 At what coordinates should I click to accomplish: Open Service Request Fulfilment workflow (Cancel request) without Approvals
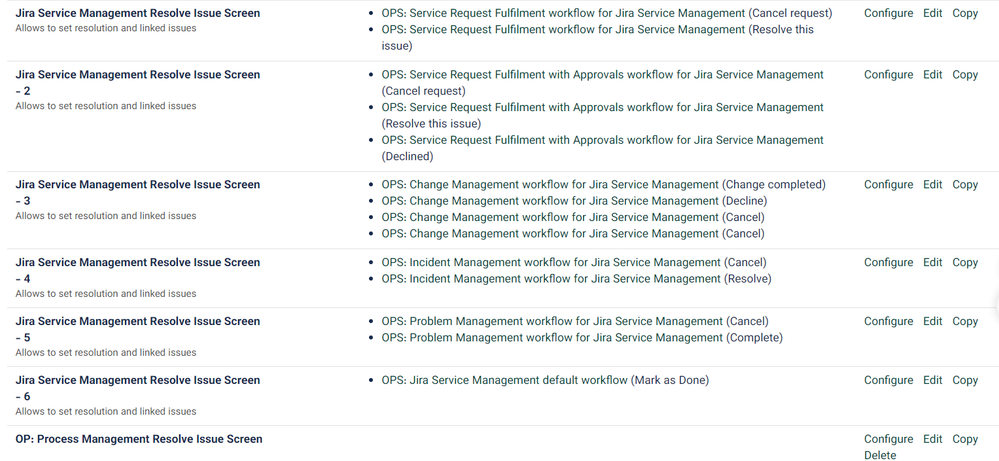pos(607,13)
